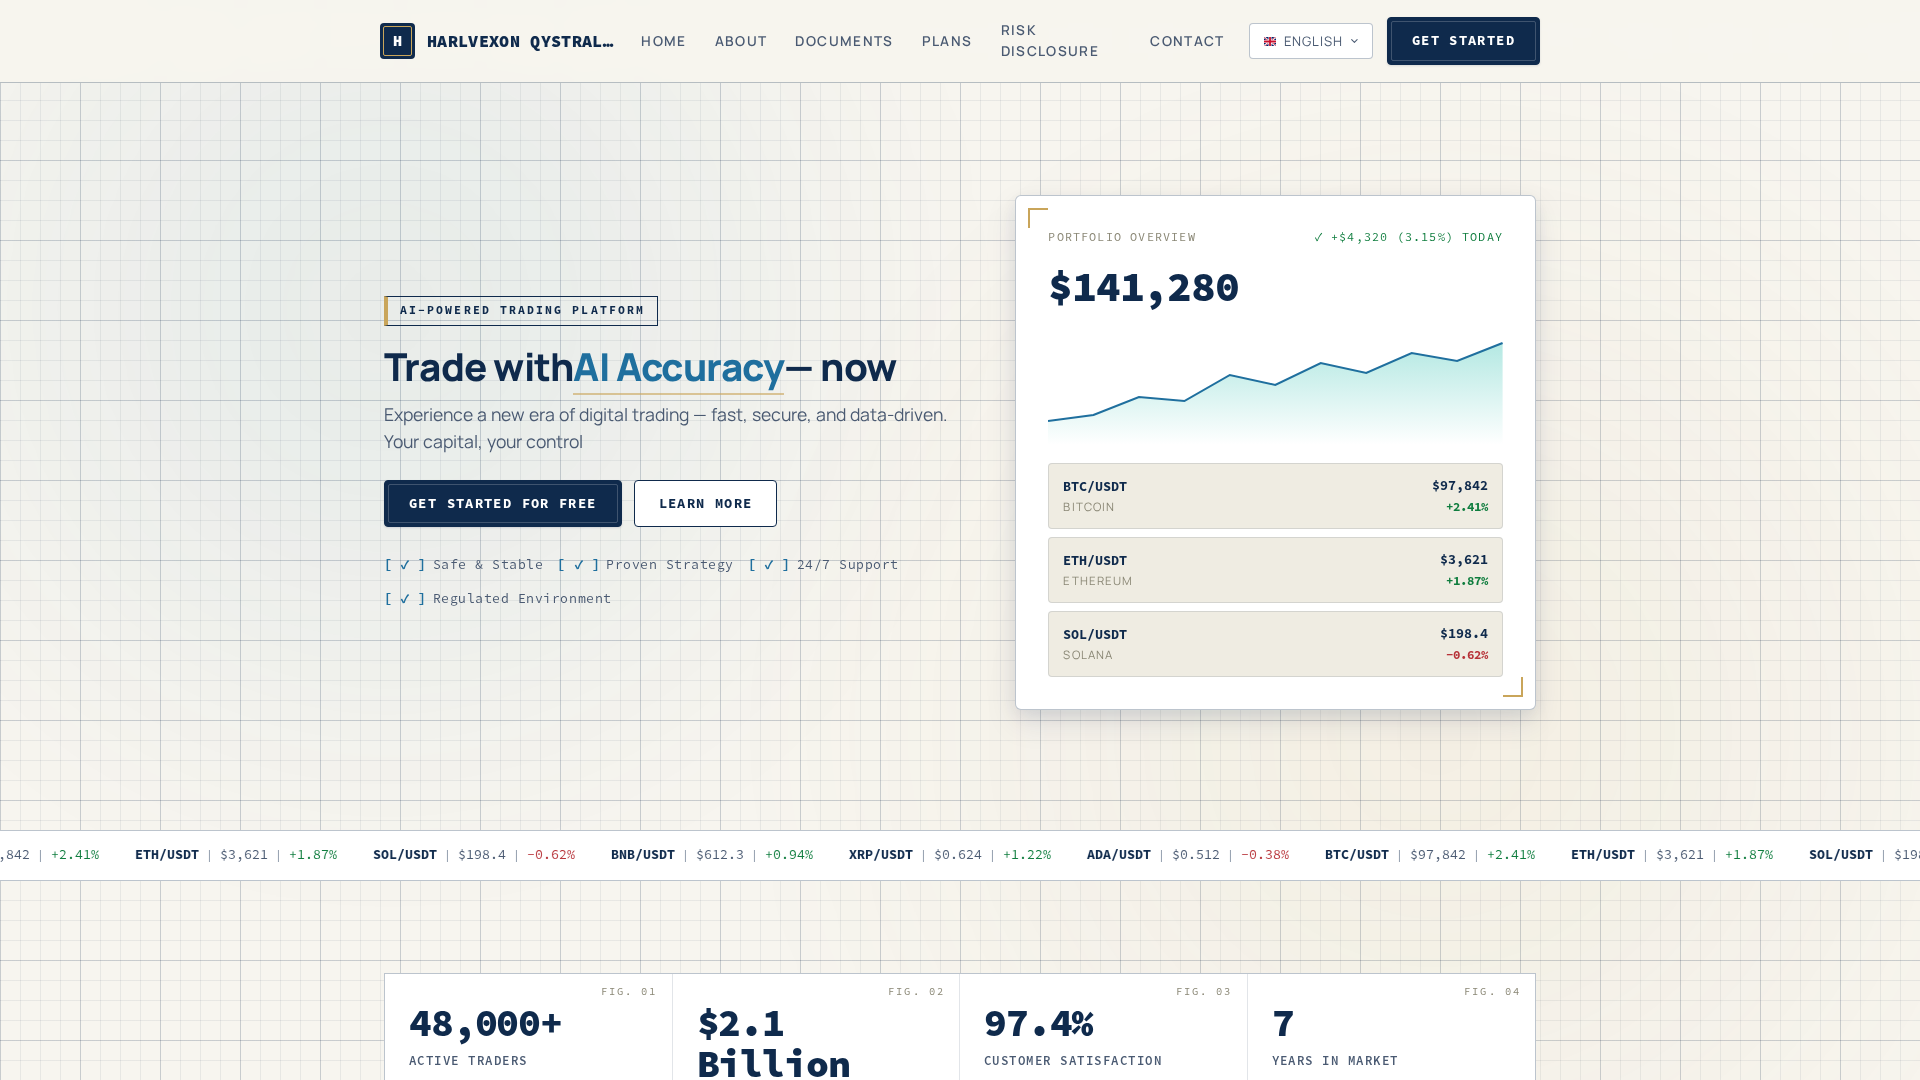1920x1080 pixels.
Task: Navigate to Risk Disclosure
Action: 1049,41
